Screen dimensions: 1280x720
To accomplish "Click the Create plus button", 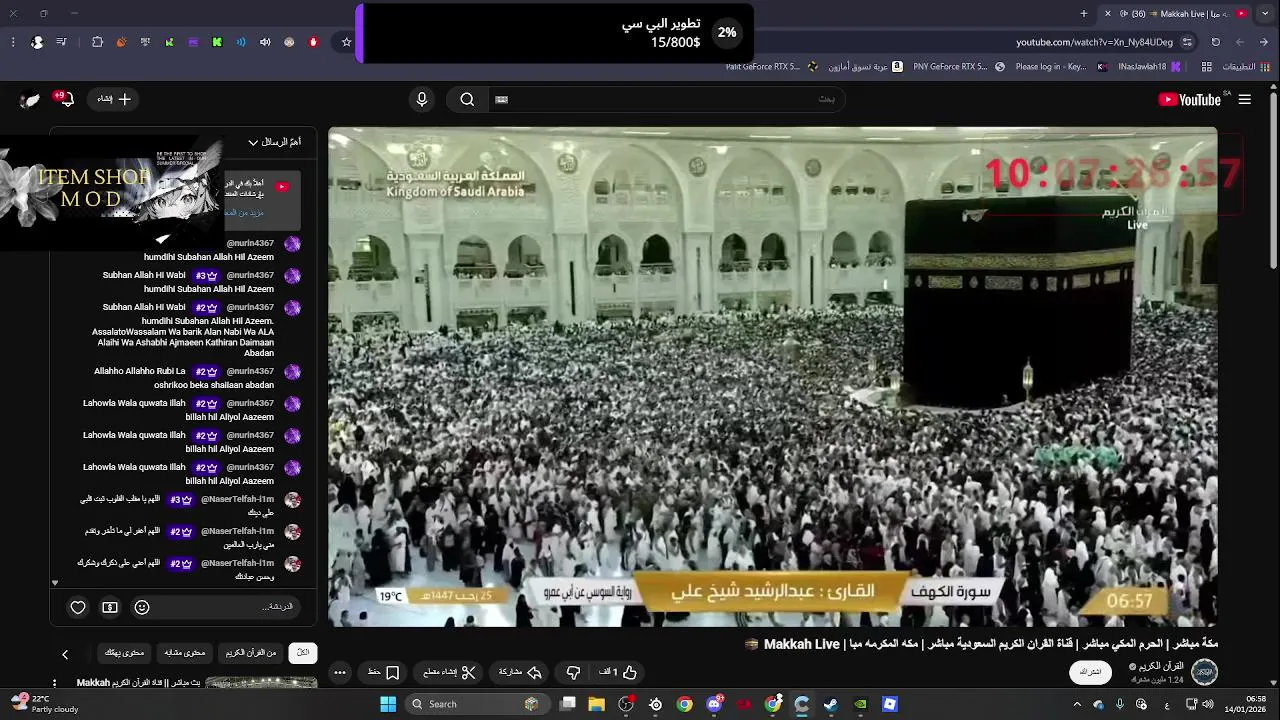I will [x=114, y=99].
